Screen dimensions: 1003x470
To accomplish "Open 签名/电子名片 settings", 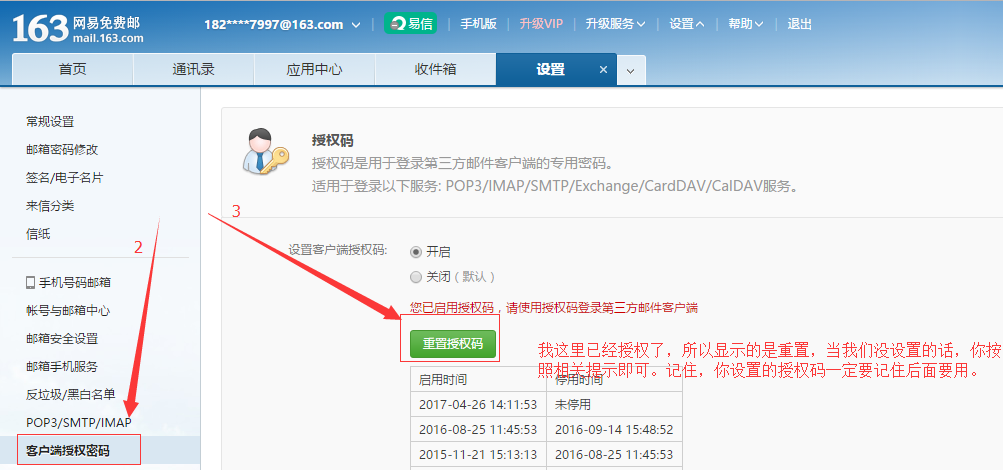I will pos(65,178).
